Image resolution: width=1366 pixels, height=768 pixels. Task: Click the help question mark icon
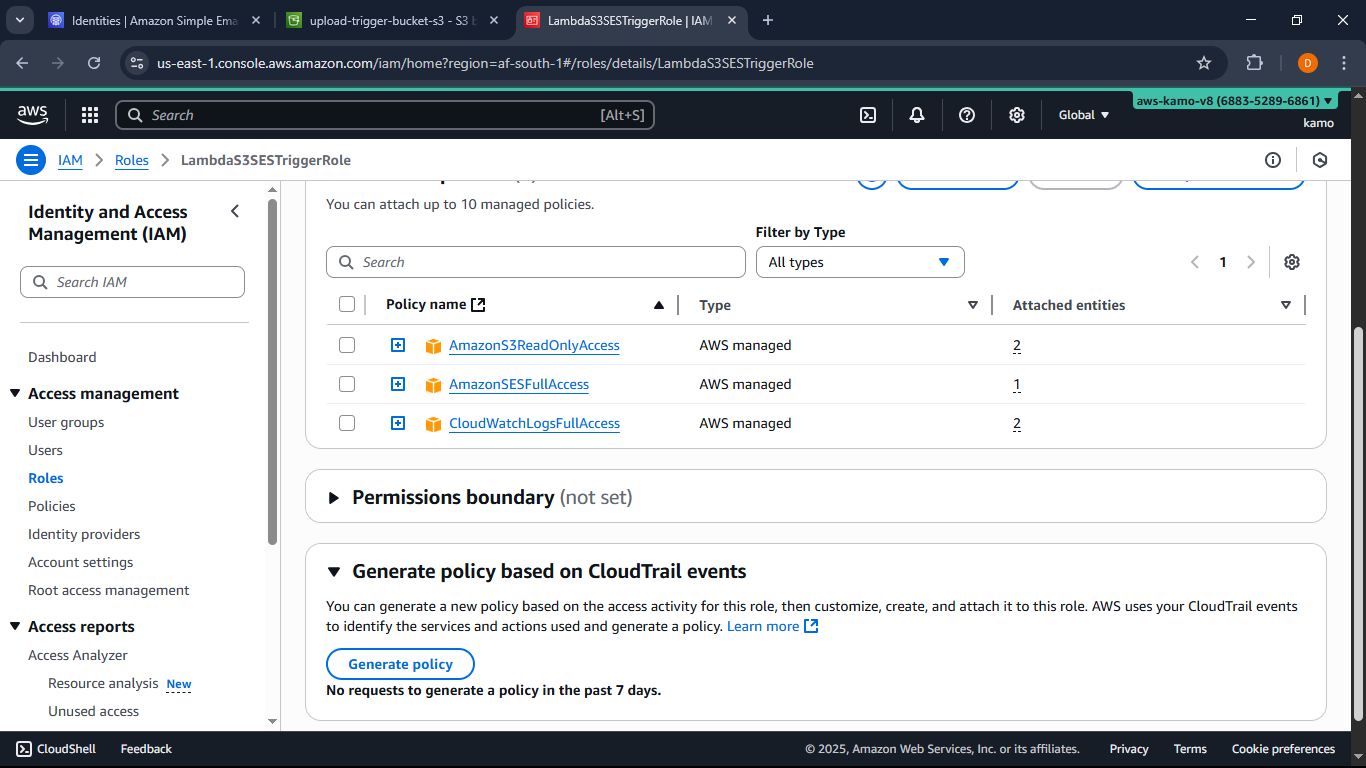point(967,115)
